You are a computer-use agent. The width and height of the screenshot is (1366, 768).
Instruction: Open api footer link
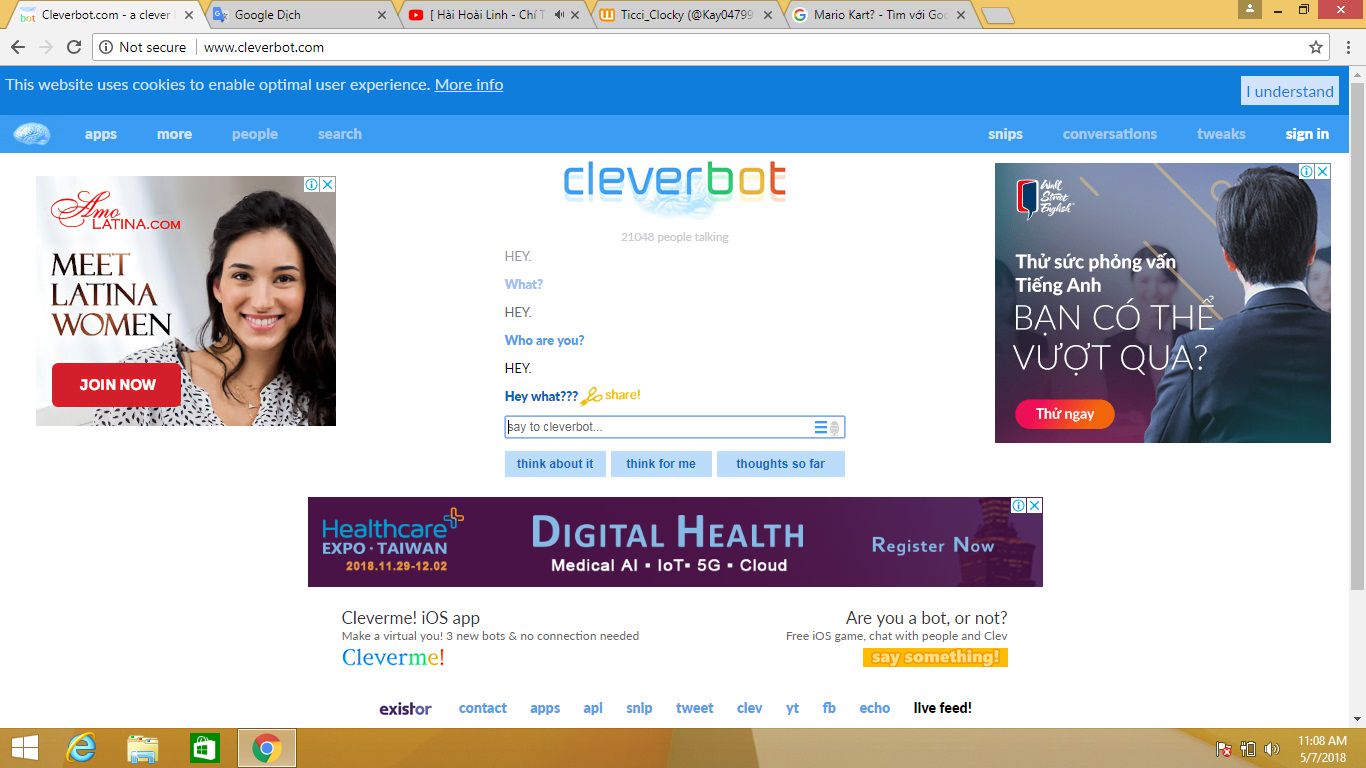[x=593, y=708]
